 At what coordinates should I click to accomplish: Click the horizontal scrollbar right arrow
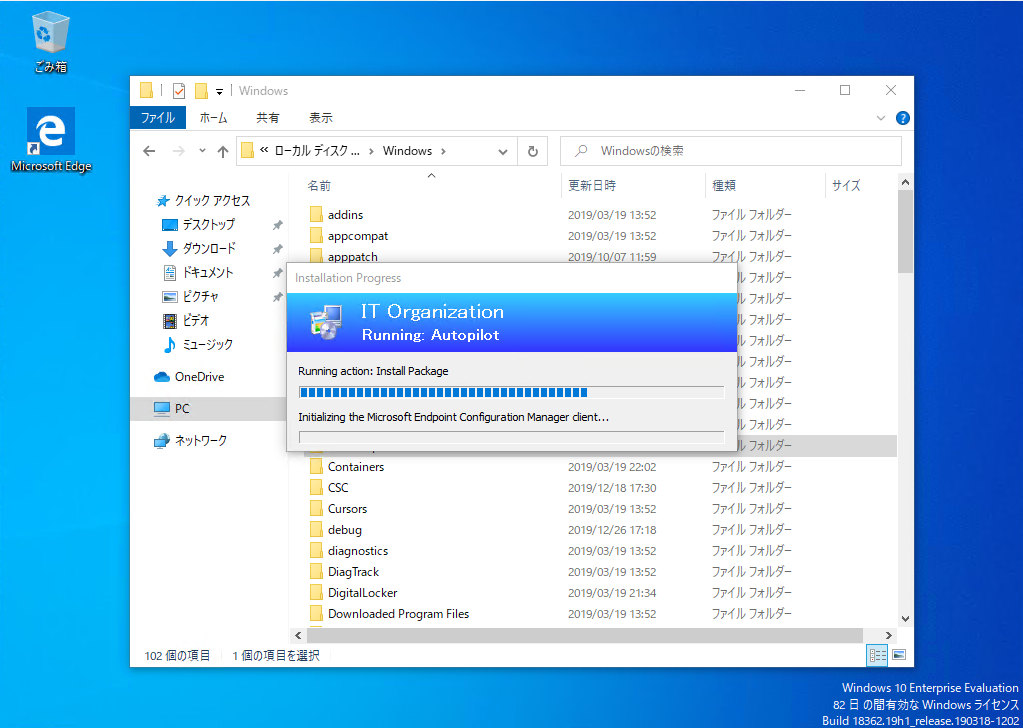click(x=889, y=635)
